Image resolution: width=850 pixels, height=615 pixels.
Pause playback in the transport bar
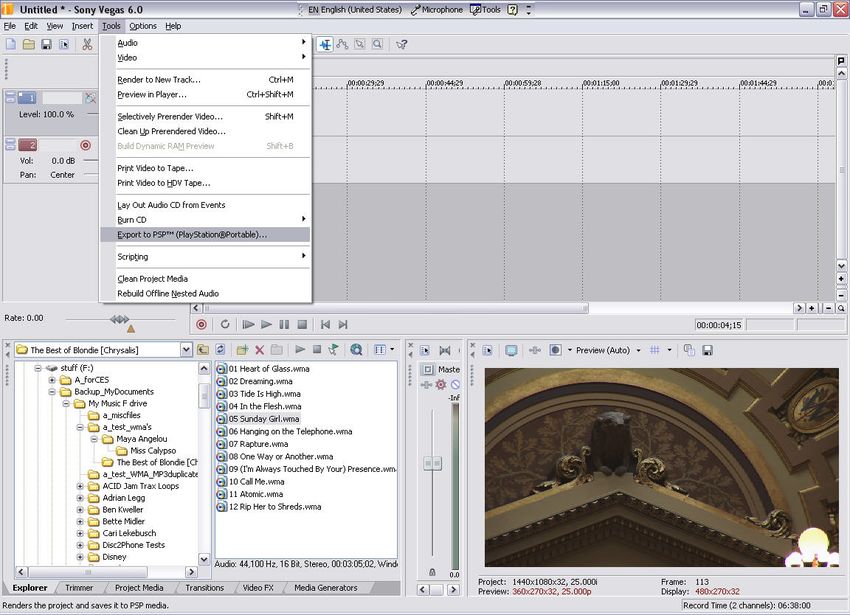click(x=284, y=324)
